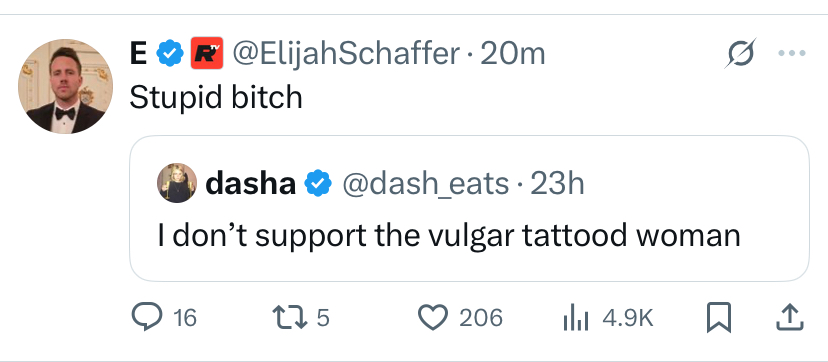Open dasha's small avatar in quoted post
The height and width of the screenshot is (362, 828).
point(177,183)
